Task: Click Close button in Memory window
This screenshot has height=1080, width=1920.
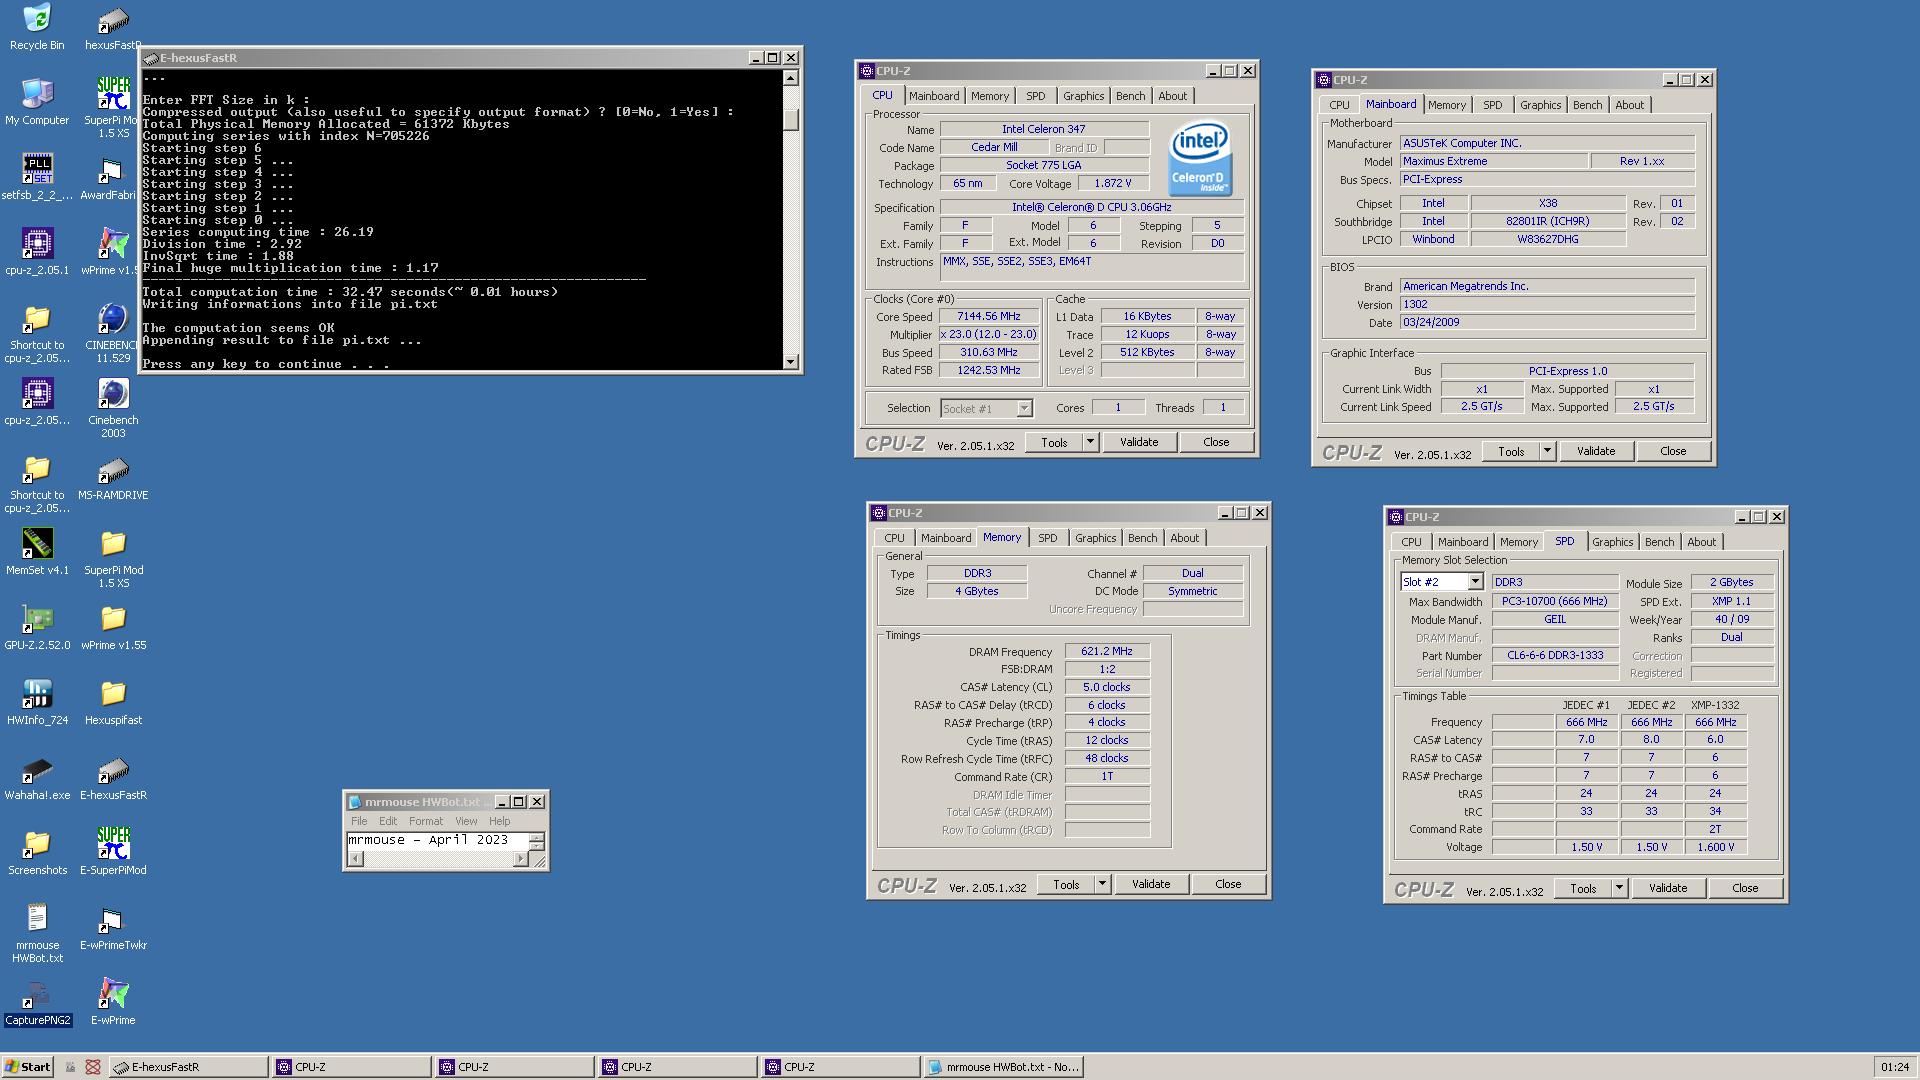Action: (x=1228, y=884)
